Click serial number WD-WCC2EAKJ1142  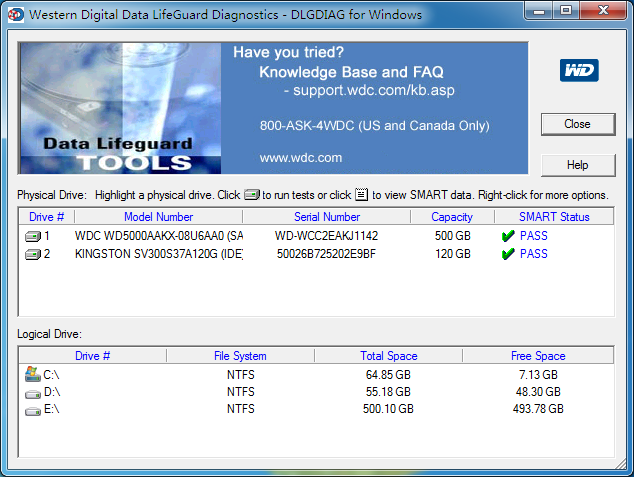coord(326,236)
